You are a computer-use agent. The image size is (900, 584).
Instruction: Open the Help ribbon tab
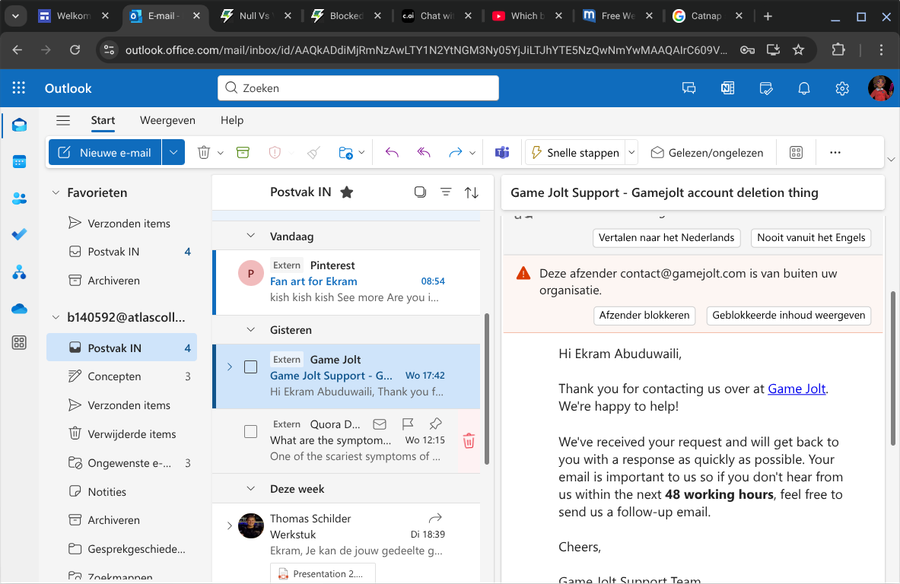[232, 120]
